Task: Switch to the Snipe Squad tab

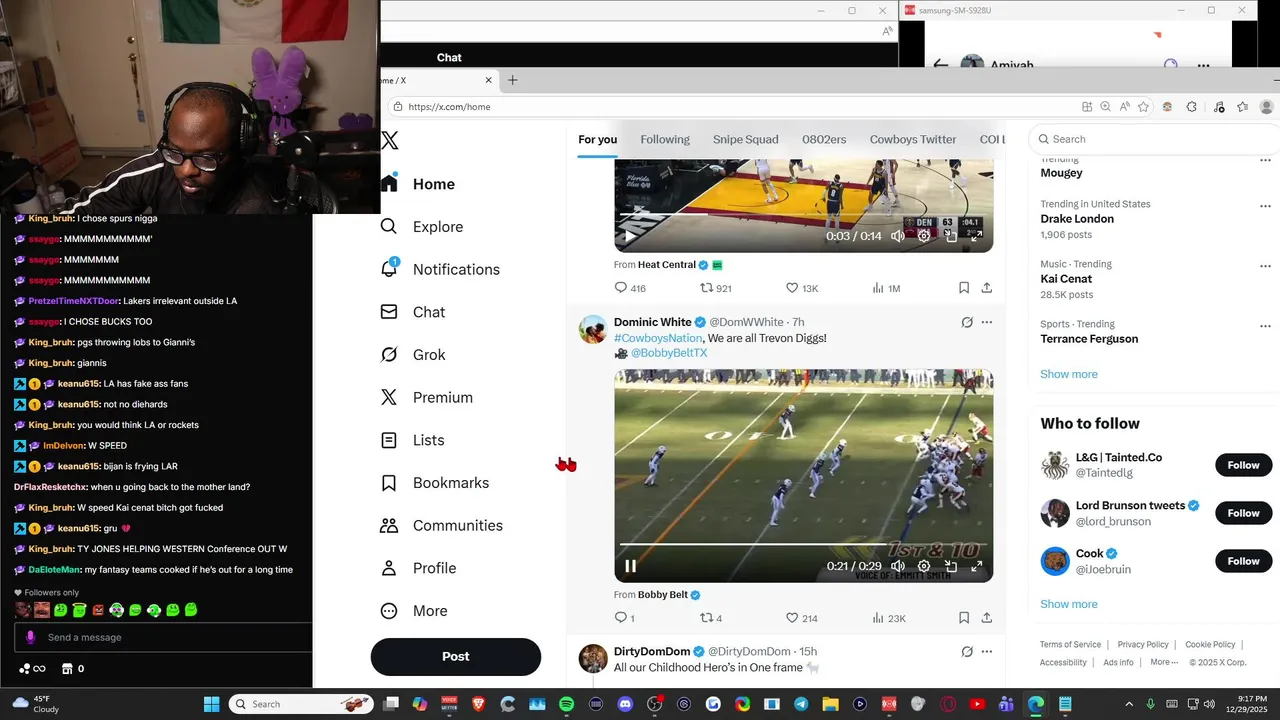Action: pos(745,139)
